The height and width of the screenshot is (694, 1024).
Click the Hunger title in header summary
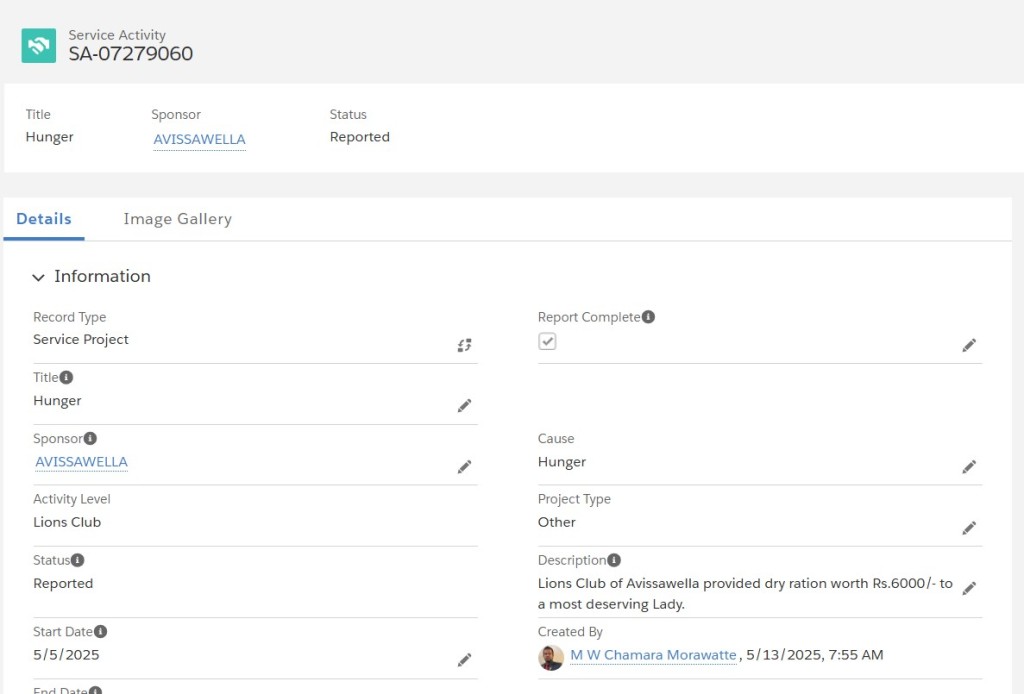tap(50, 137)
